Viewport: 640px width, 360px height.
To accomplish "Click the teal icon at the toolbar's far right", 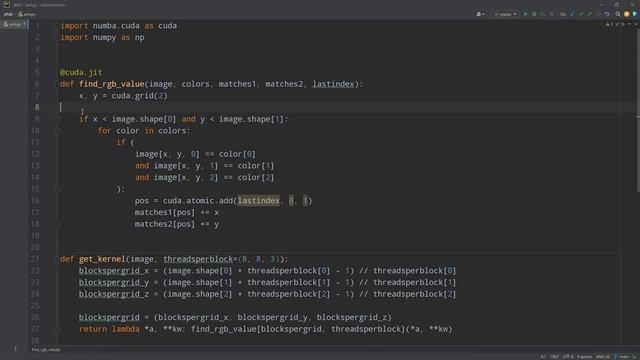I will click(635, 14).
